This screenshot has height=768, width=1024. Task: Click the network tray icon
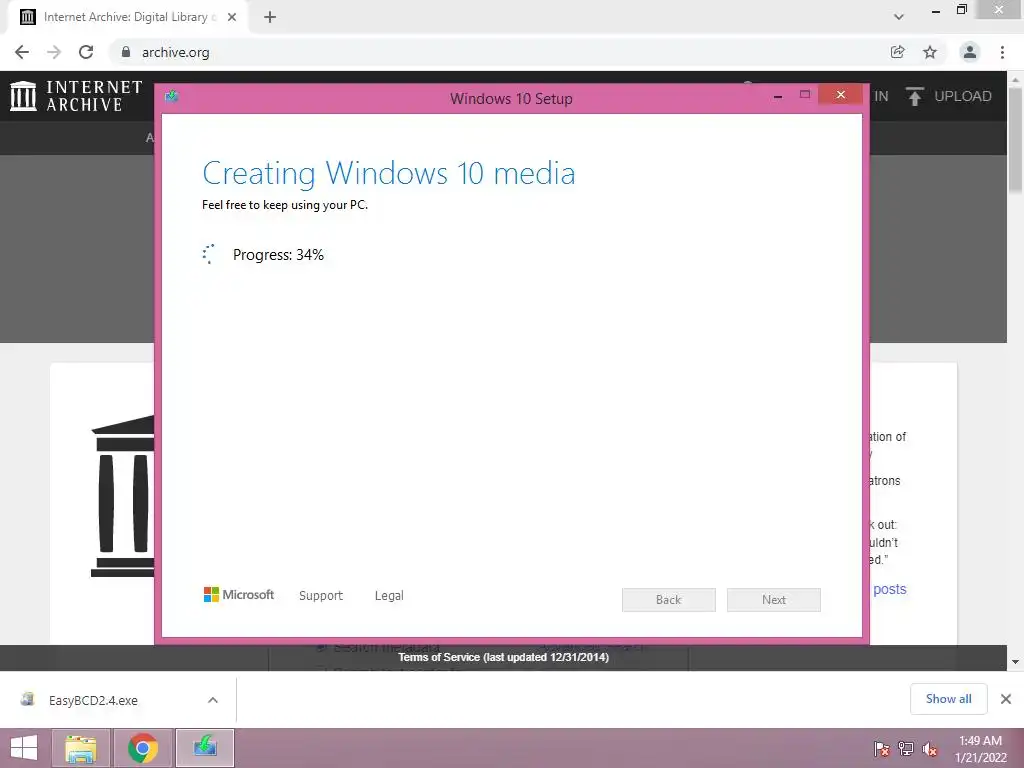tap(906, 749)
